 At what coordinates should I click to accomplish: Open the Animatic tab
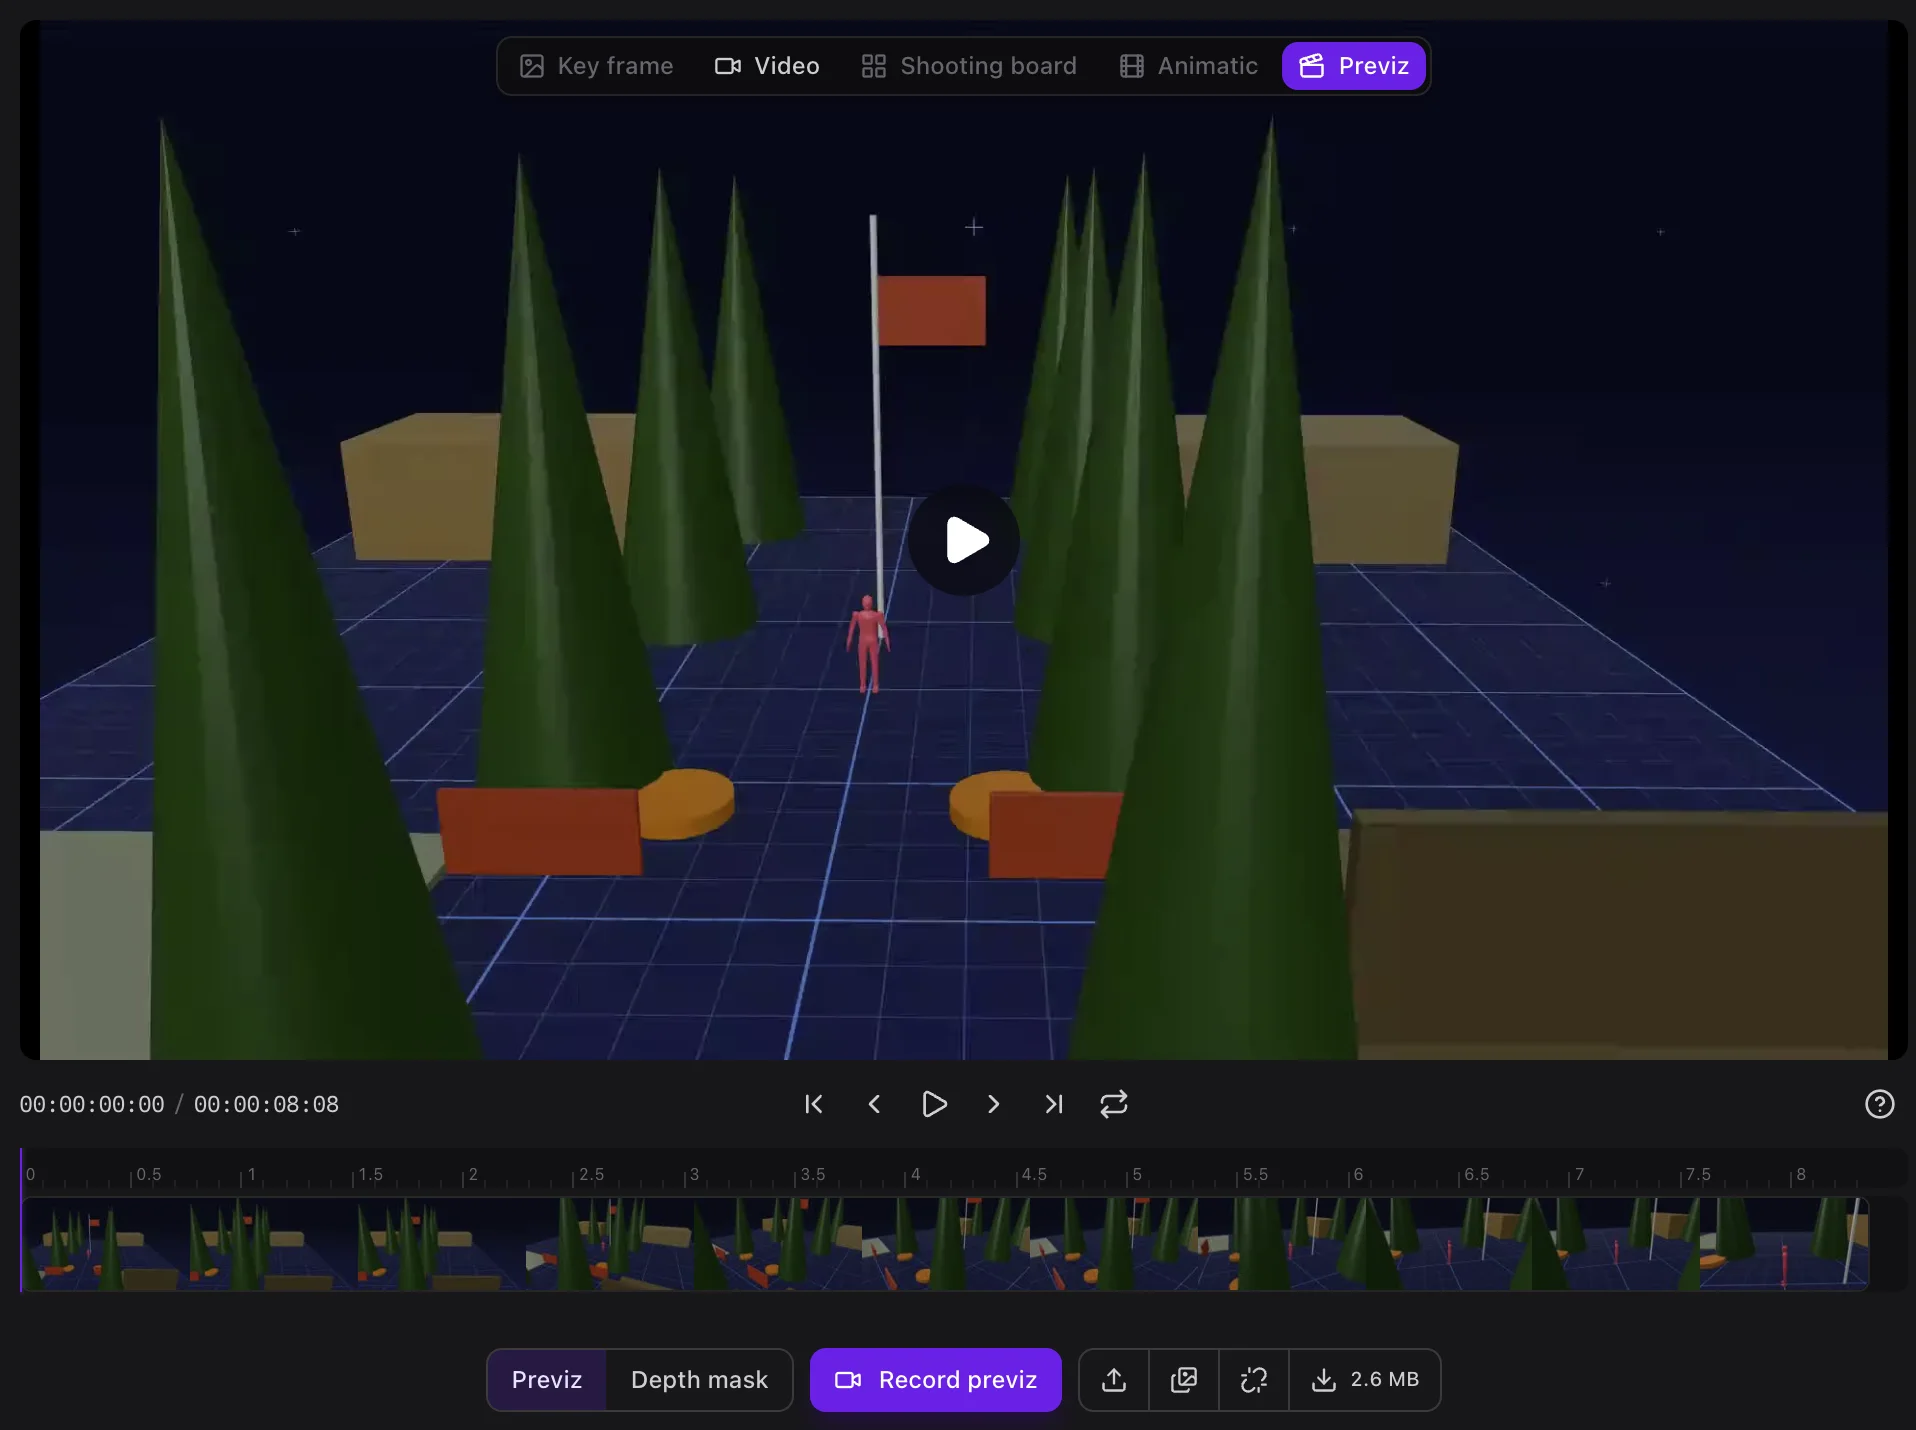(x=1188, y=66)
